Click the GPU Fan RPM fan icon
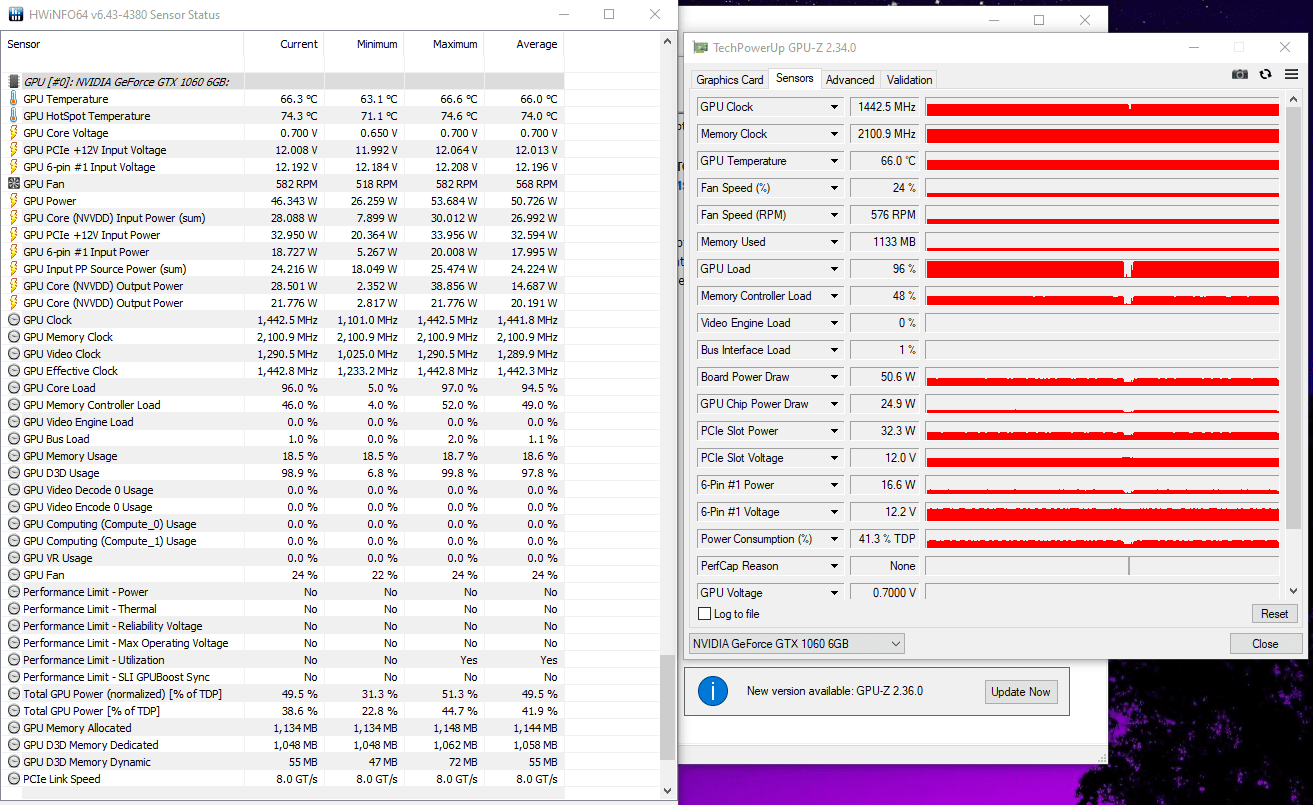1313x805 pixels. click(x=14, y=184)
